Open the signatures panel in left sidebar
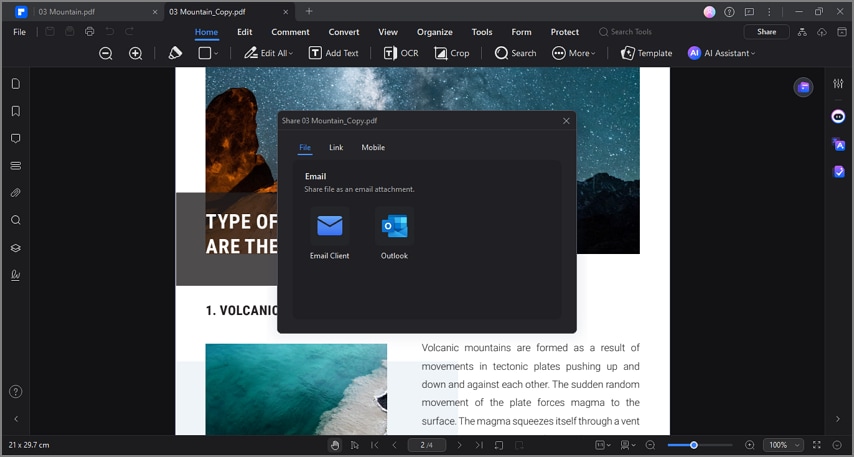The image size is (854, 457). 16,275
